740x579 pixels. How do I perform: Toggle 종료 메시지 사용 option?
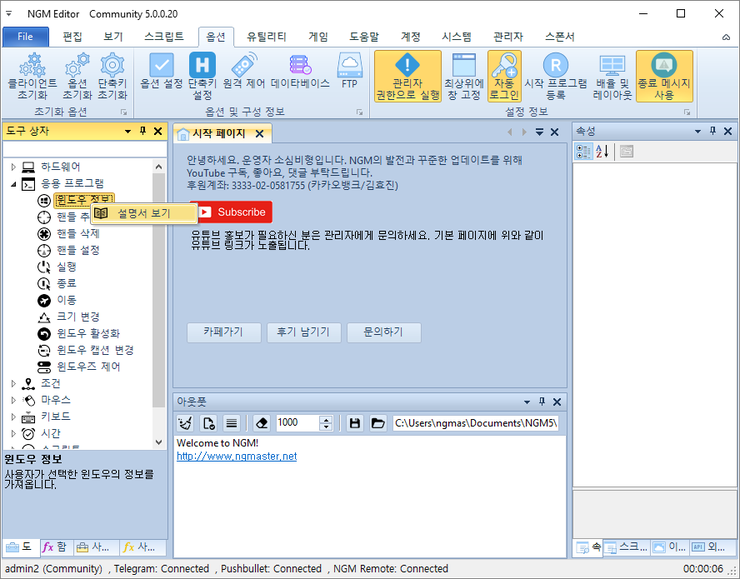(664, 76)
